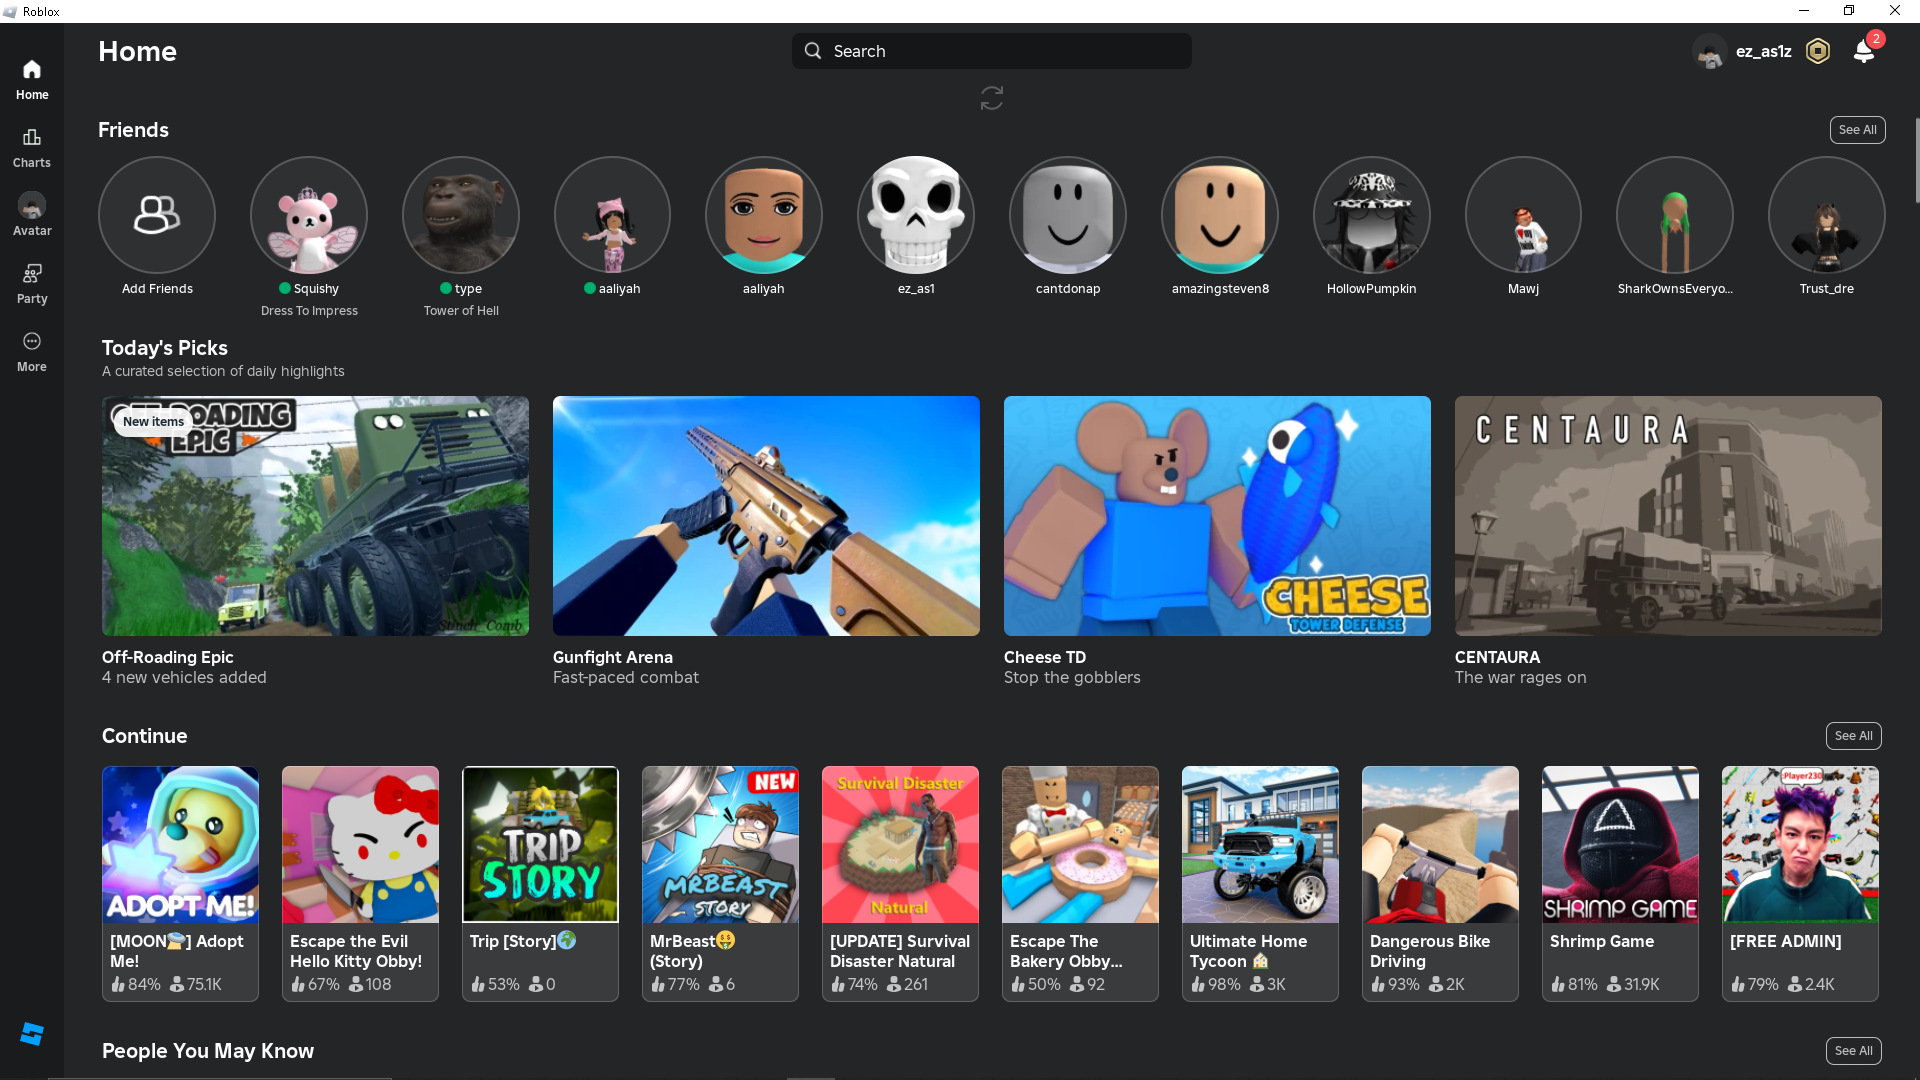
Task: Open ez_as1 skull friend avatar
Action: click(x=916, y=215)
